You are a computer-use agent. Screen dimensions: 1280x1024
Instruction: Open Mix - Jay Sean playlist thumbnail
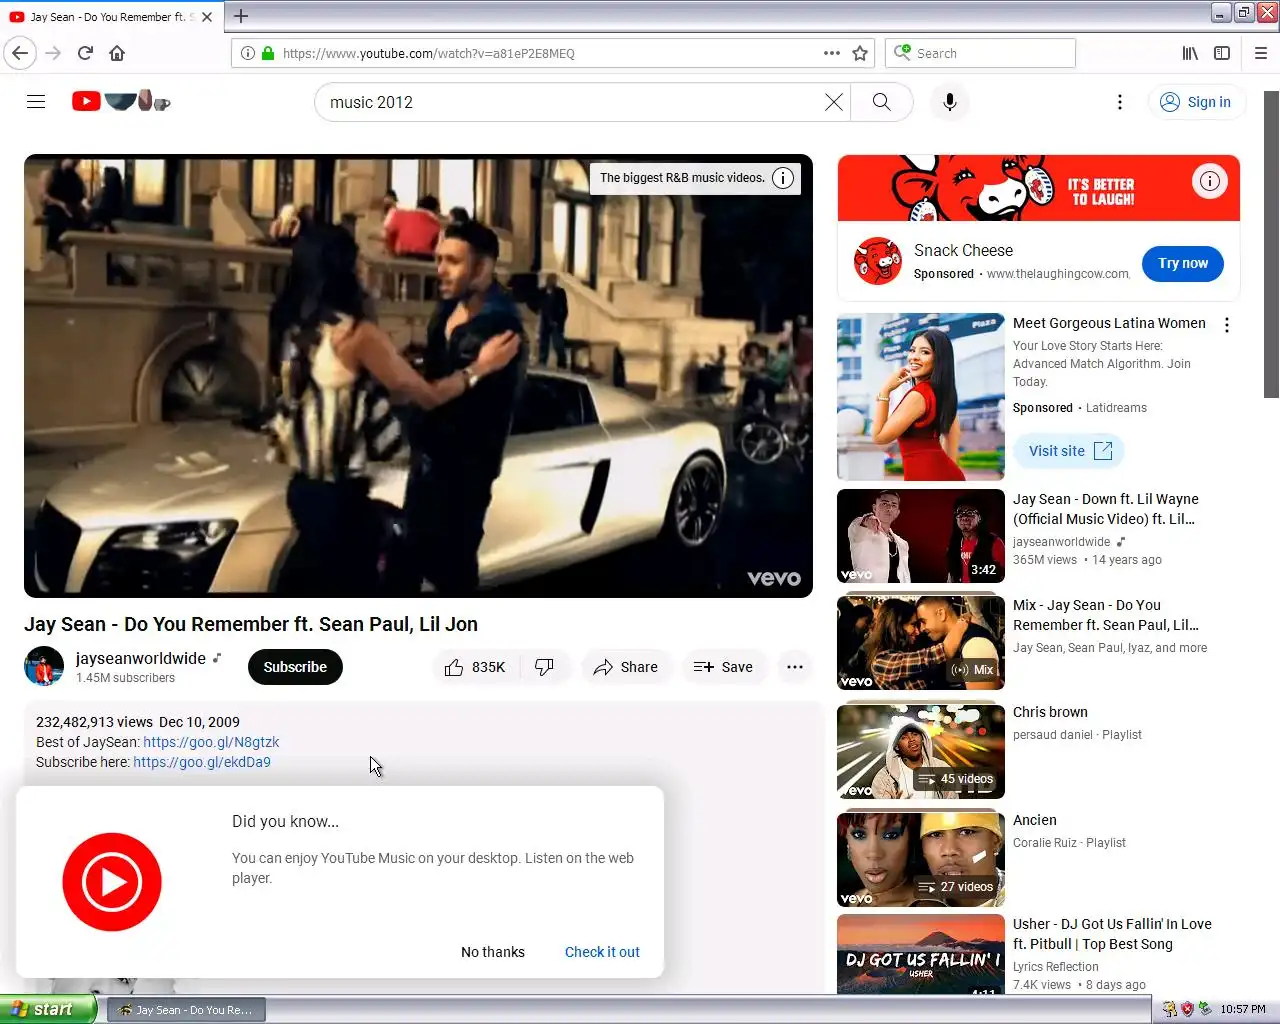tap(921, 644)
